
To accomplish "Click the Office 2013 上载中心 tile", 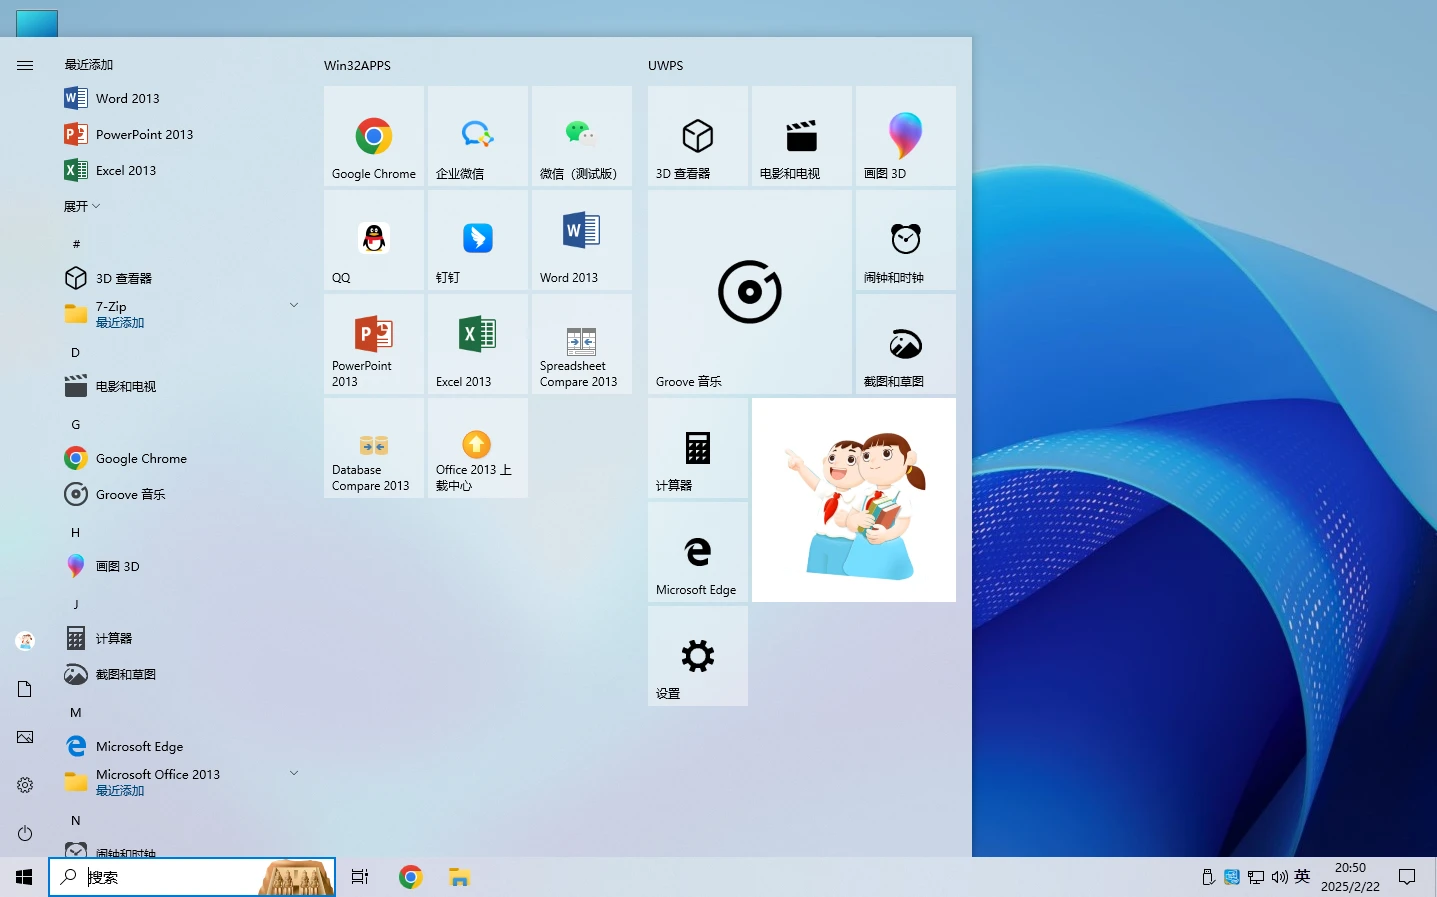I will point(478,448).
